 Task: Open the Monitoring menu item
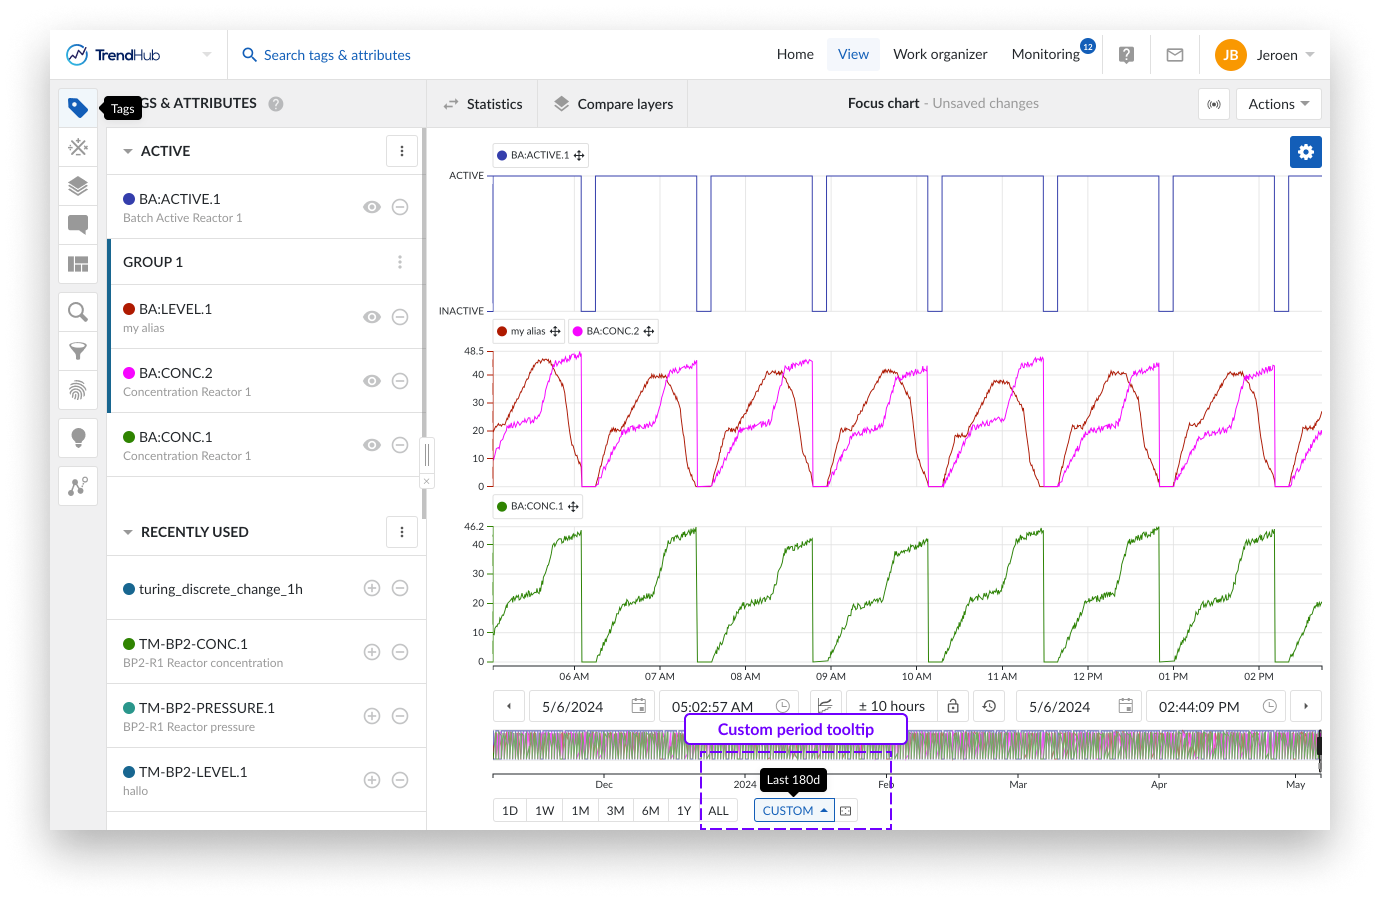tap(1045, 55)
